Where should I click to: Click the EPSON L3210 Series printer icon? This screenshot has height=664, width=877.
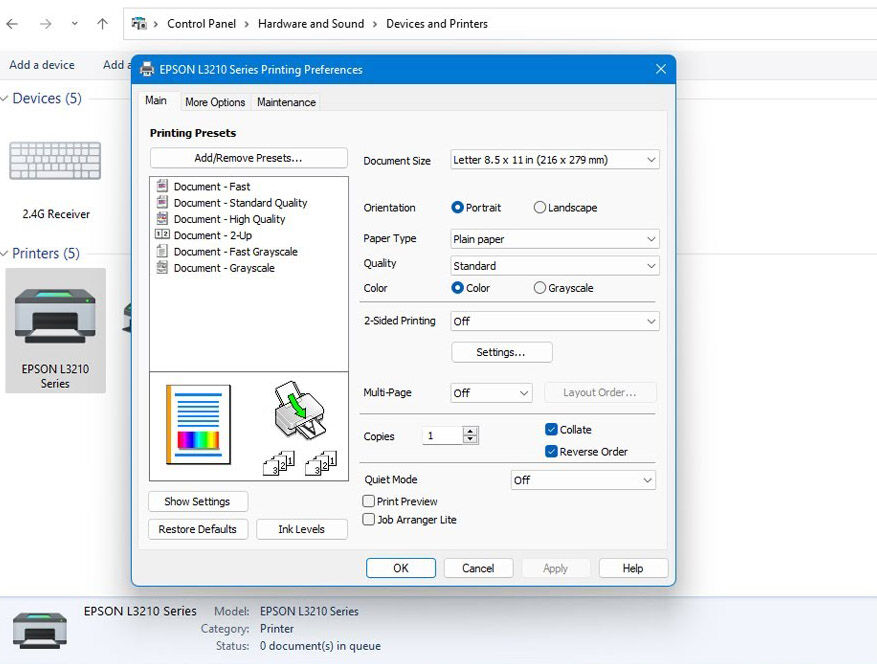(55, 316)
